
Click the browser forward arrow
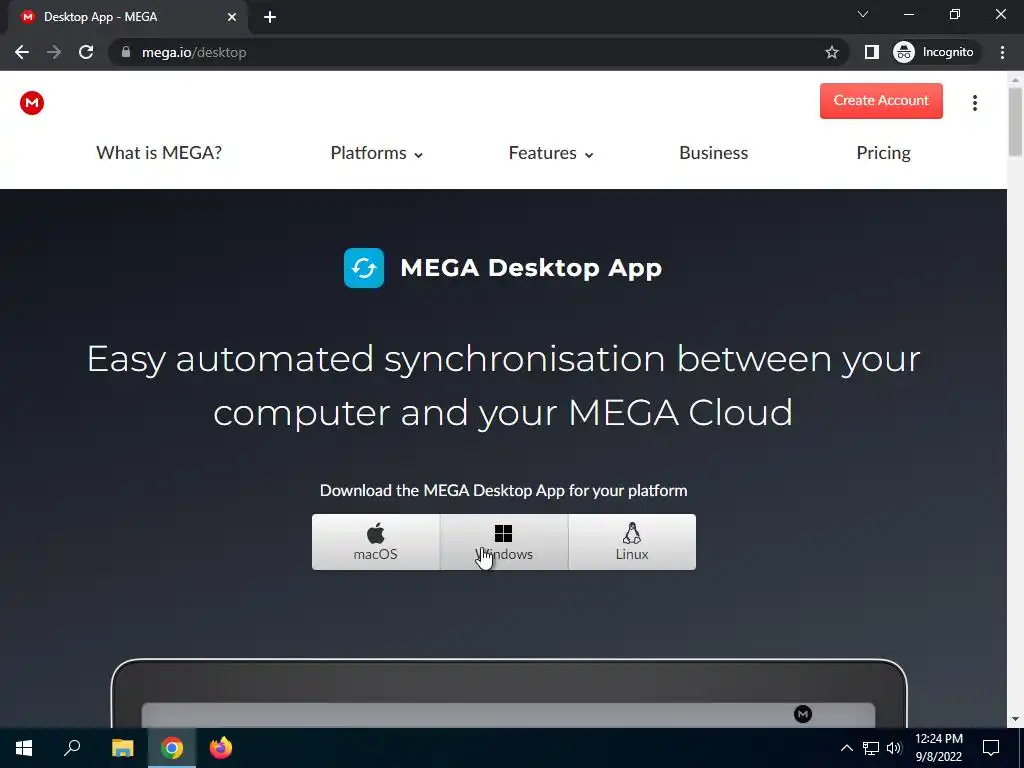[54, 52]
